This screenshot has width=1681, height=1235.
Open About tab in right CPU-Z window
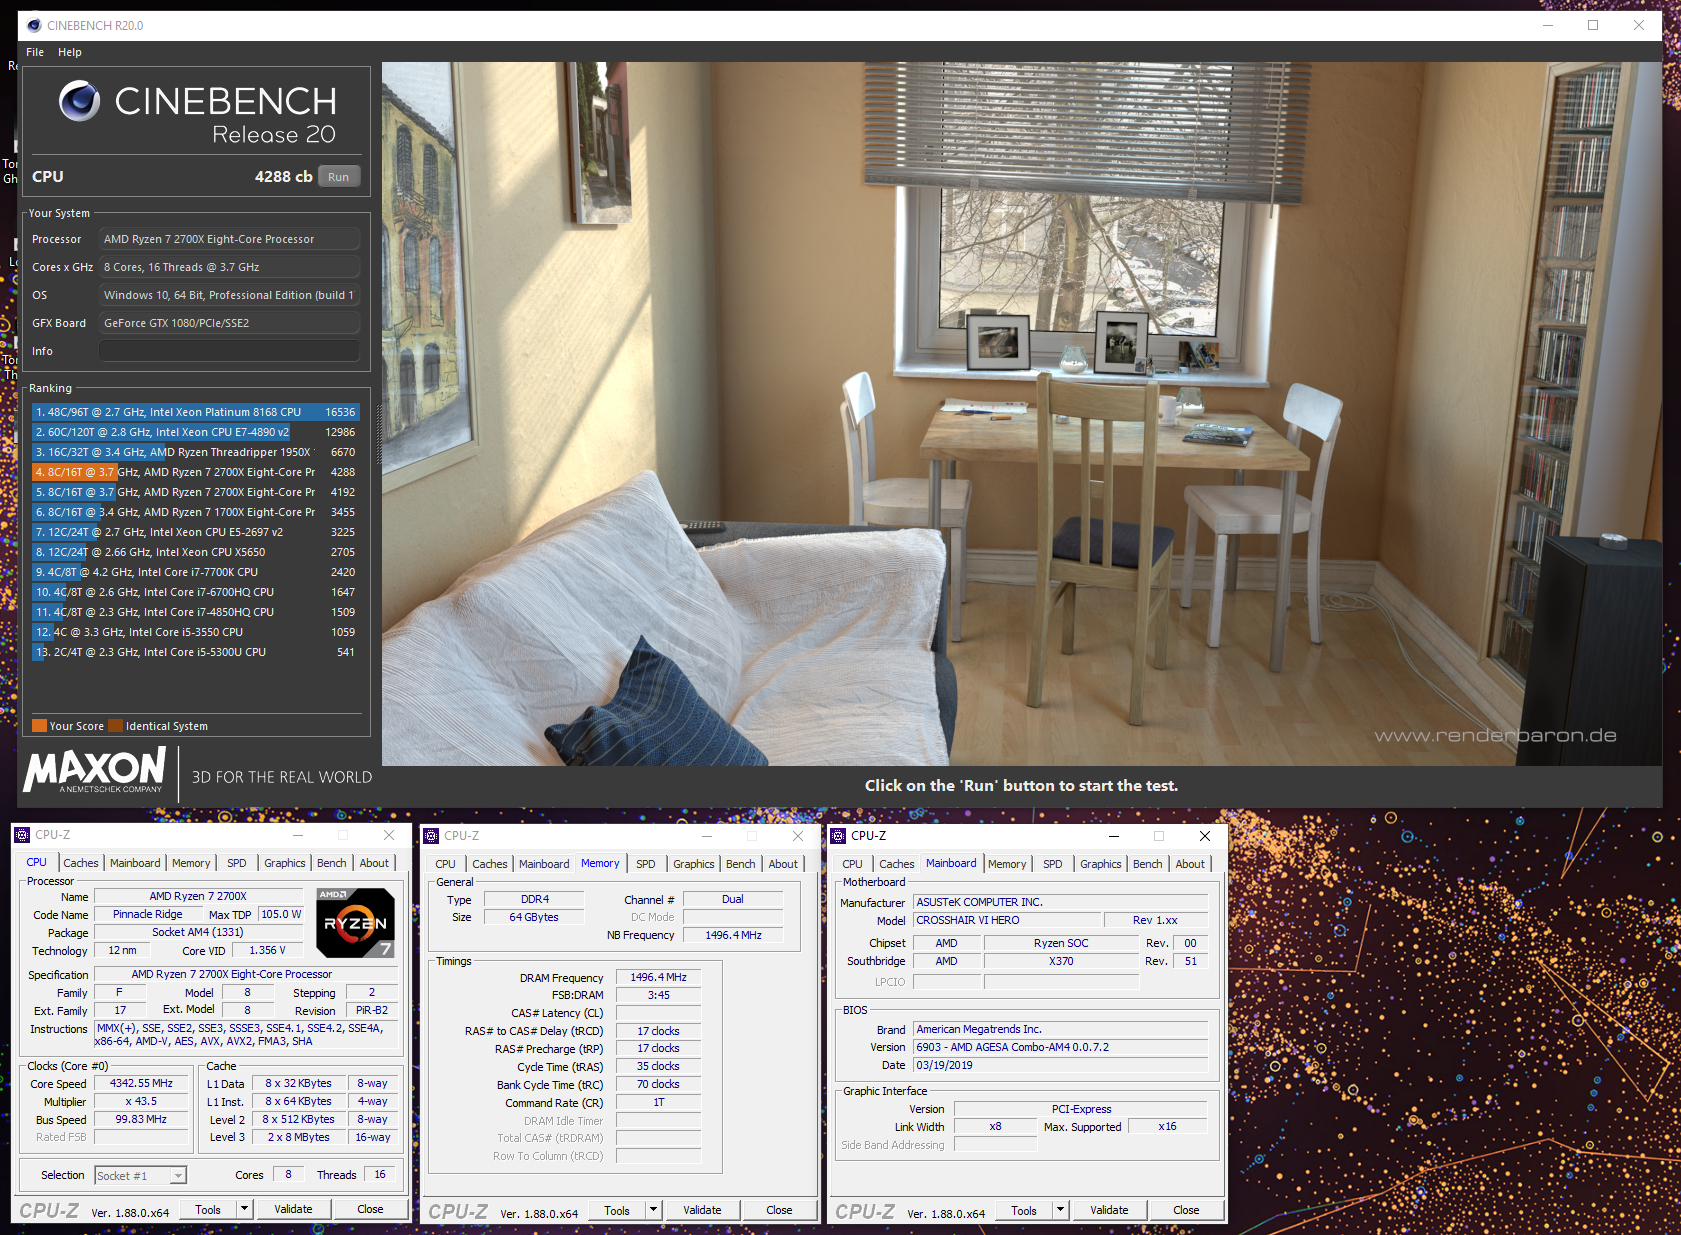tap(1190, 864)
